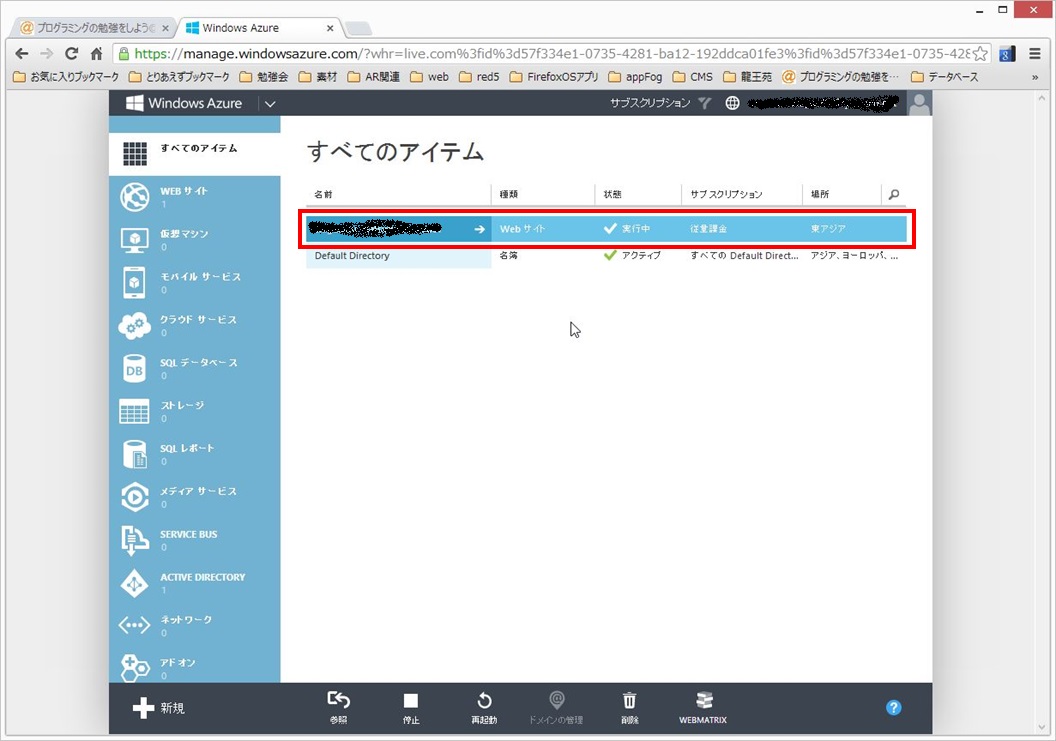Click the page scrollbar down arrow
The height and width of the screenshot is (741, 1056).
(1044, 728)
